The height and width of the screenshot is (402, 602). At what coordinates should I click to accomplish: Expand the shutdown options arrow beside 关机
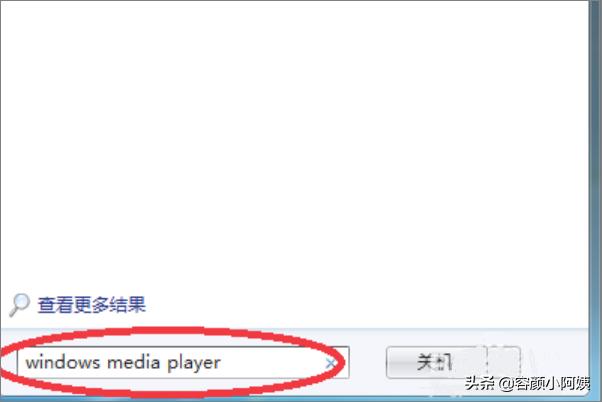point(504,362)
